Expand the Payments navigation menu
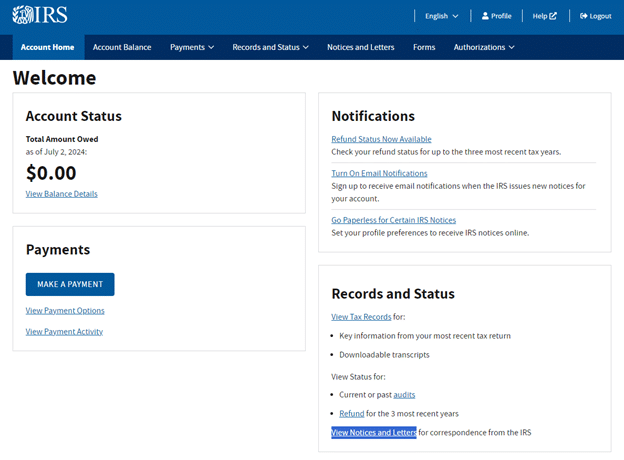The height and width of the screenshot is (460, 624). coord(192,47)
